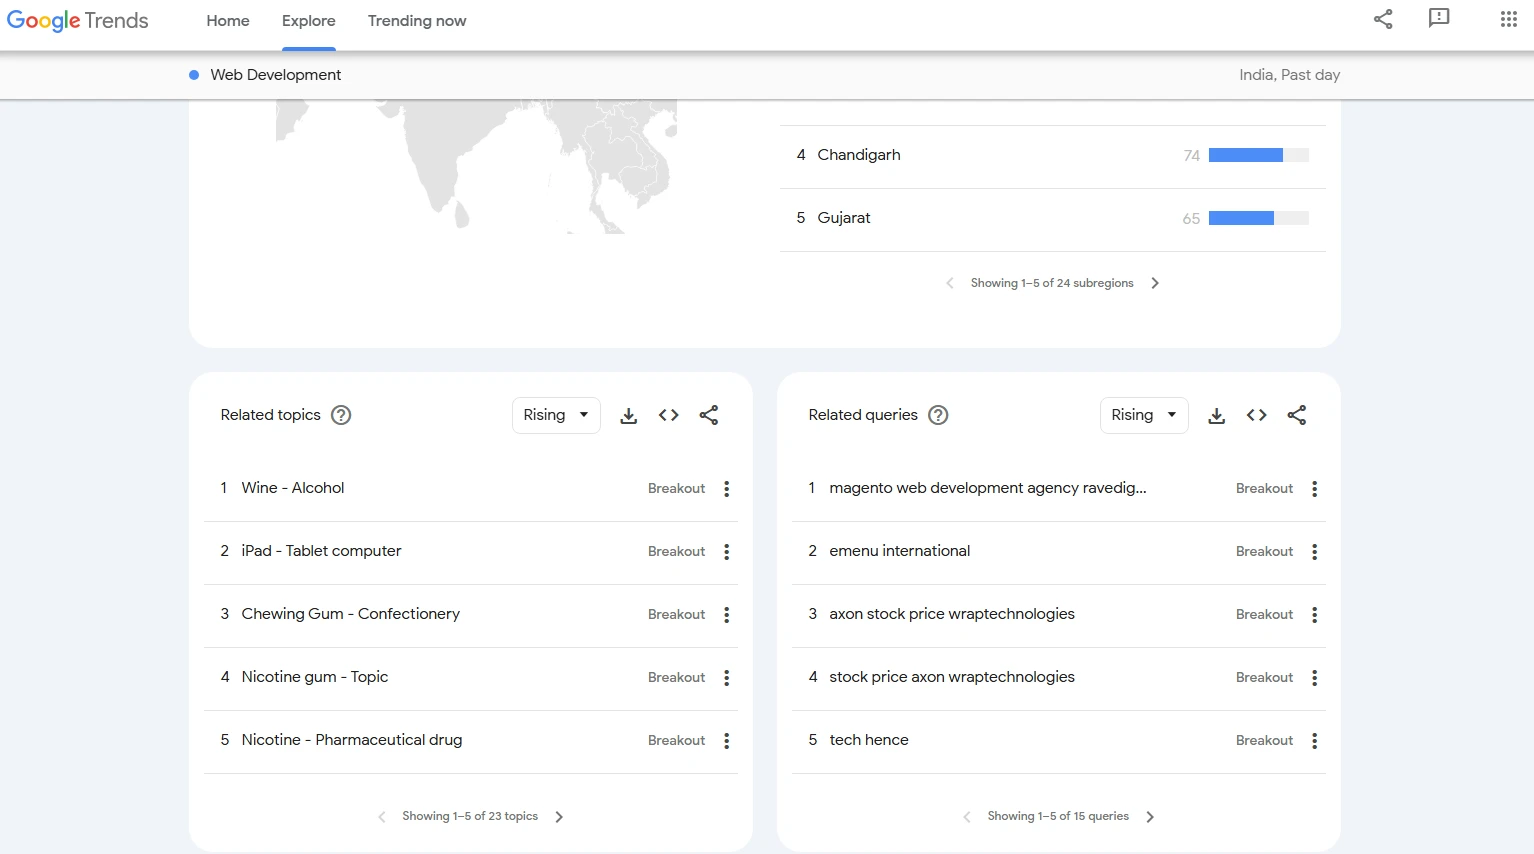Go to the Home tab
Image resolution: width=1534 pixels, height=854 pixels.
(228, 21)
